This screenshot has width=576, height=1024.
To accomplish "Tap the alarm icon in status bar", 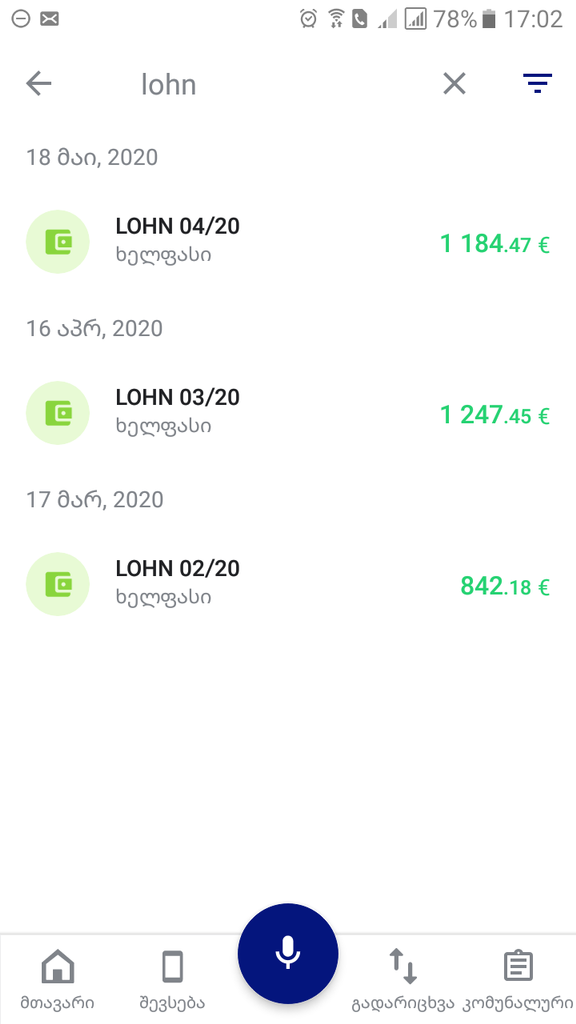I will click(308, 20).
